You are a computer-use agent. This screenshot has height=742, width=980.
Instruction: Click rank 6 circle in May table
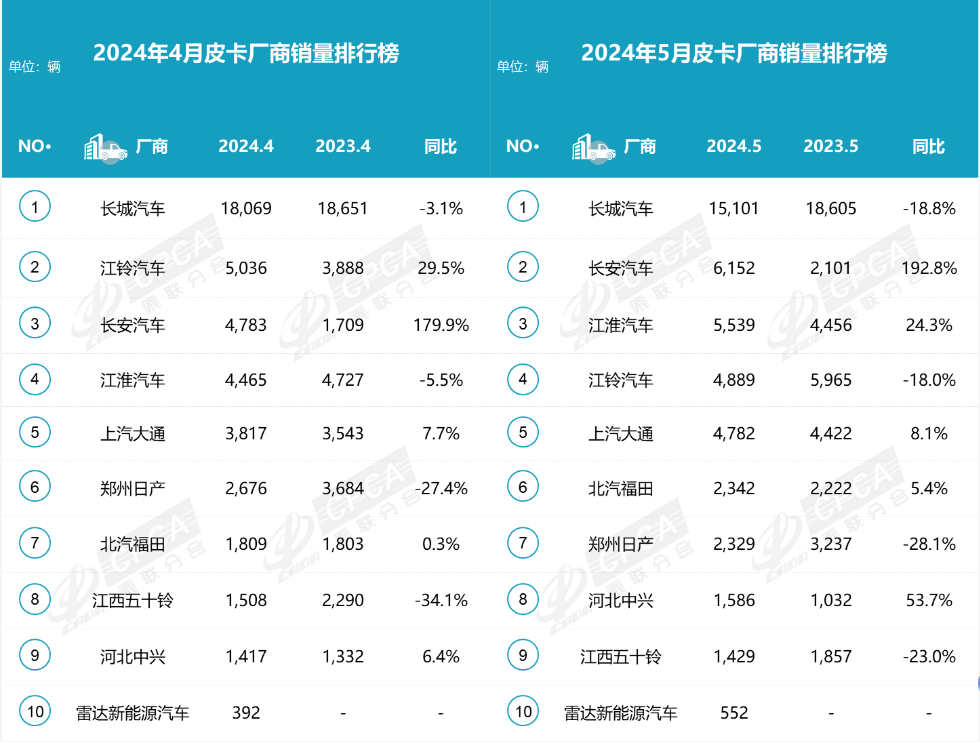[523, 488]
